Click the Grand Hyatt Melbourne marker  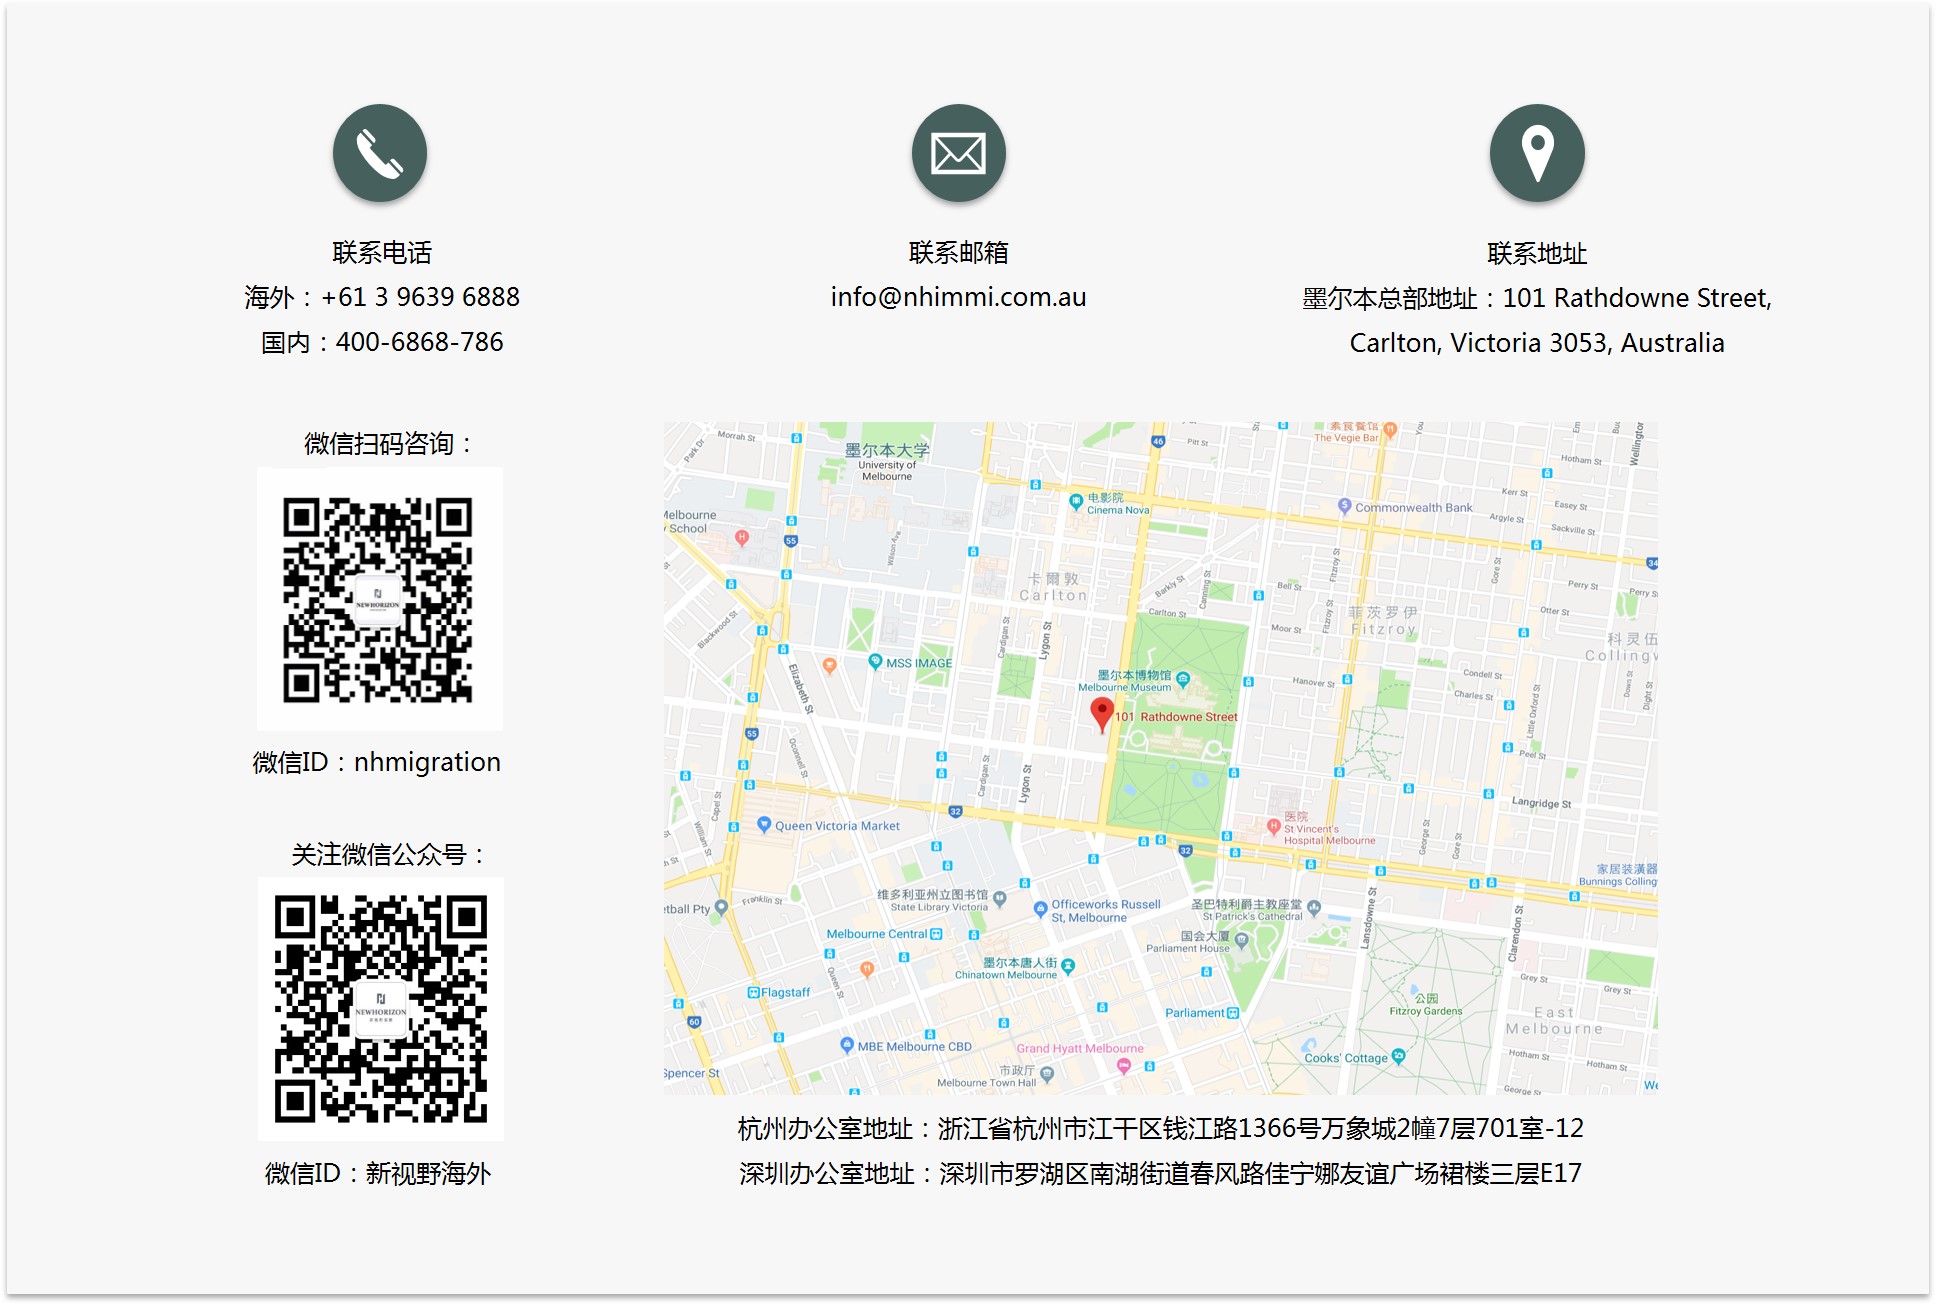1123,1066
